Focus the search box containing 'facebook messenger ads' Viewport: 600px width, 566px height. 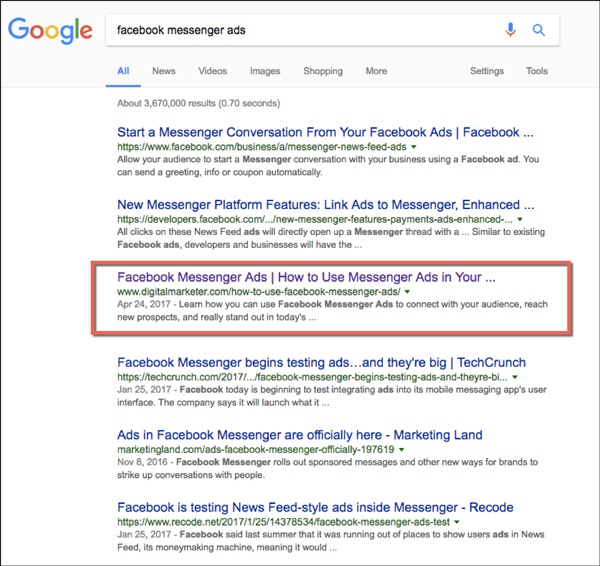[x=332, y=30]
